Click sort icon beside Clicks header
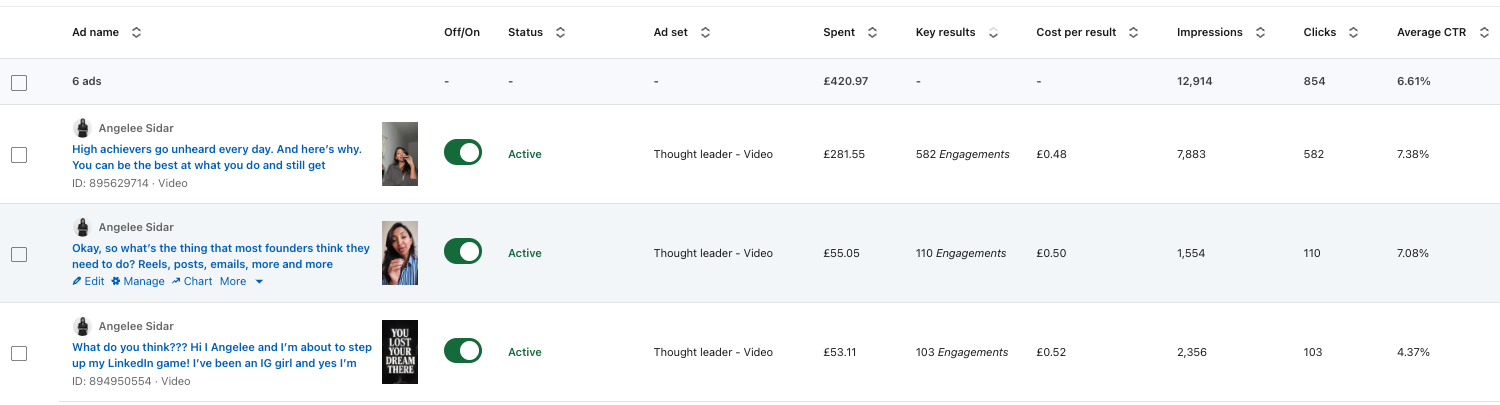The width and height of the screenshot is (1500, 405). tap(1353, 32)
